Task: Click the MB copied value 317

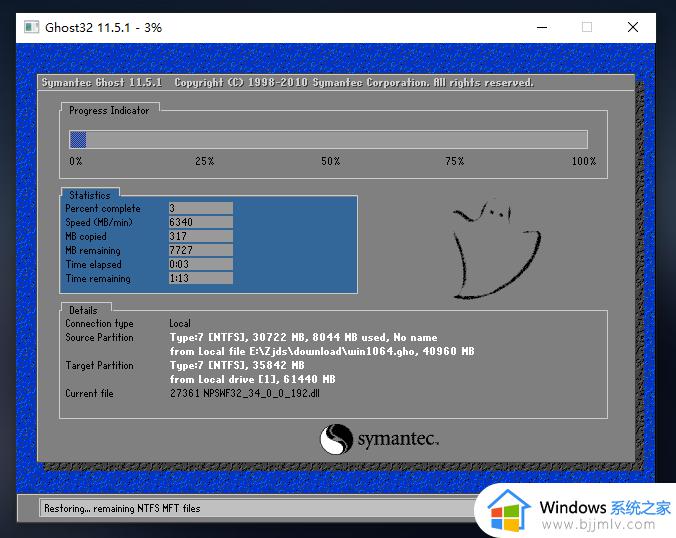Action: point(200,236)
